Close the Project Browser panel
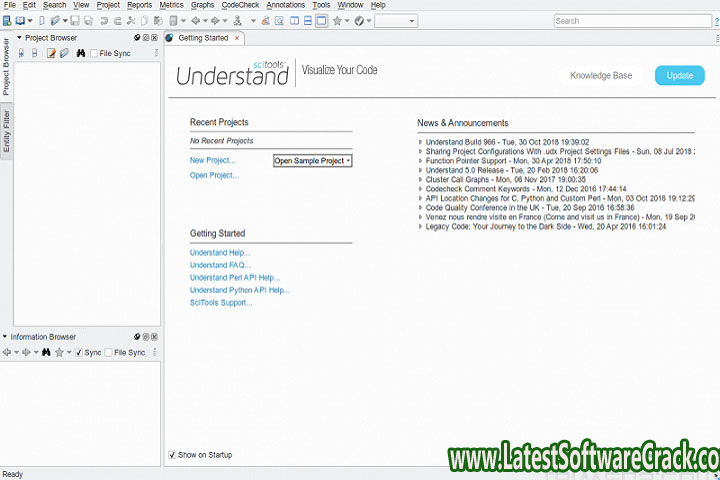 154,38
